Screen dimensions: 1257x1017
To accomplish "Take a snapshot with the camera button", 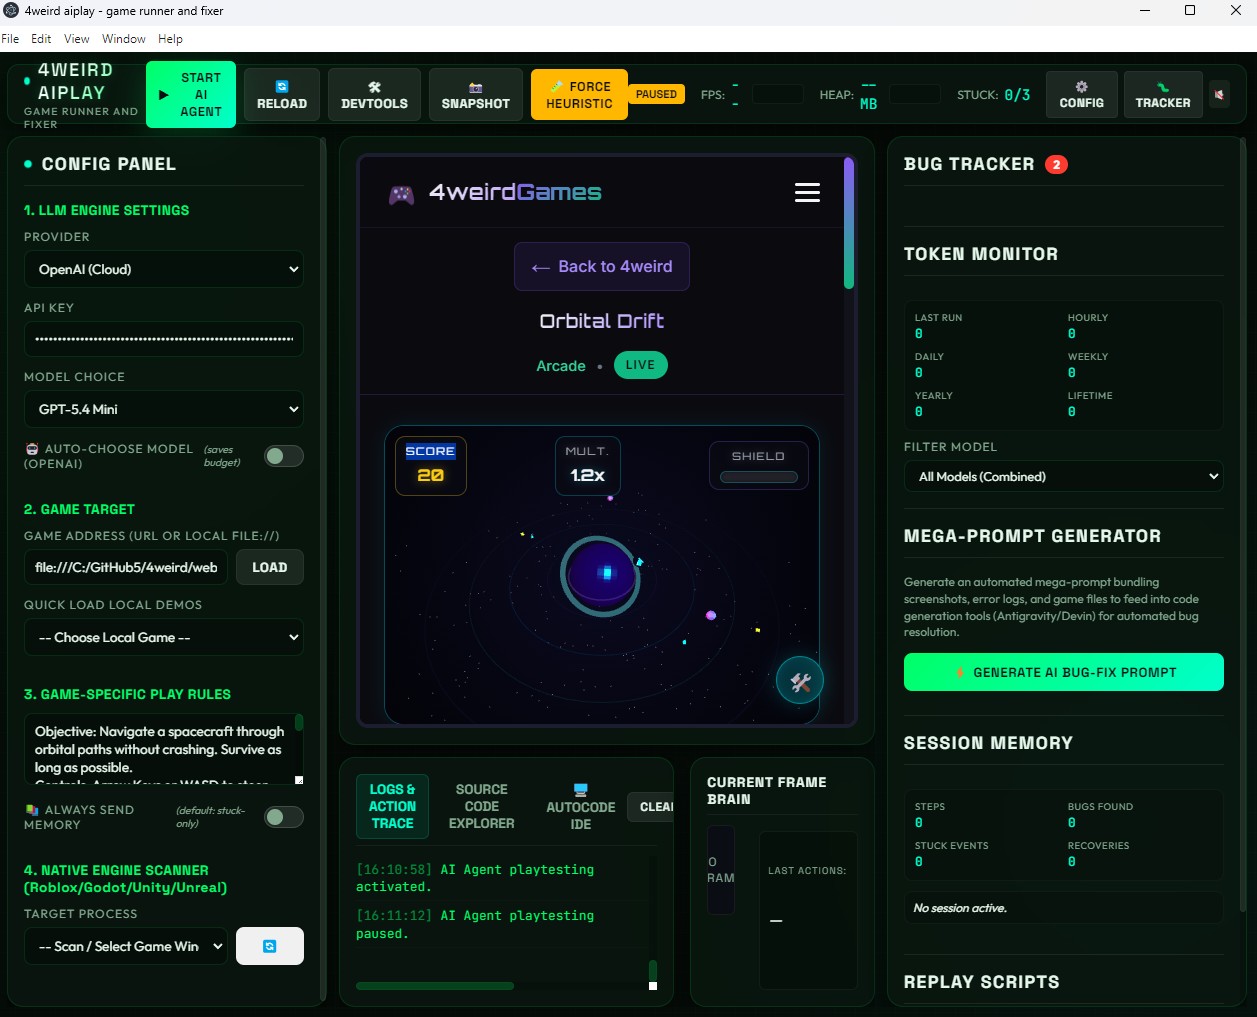I will pos(476,94).
